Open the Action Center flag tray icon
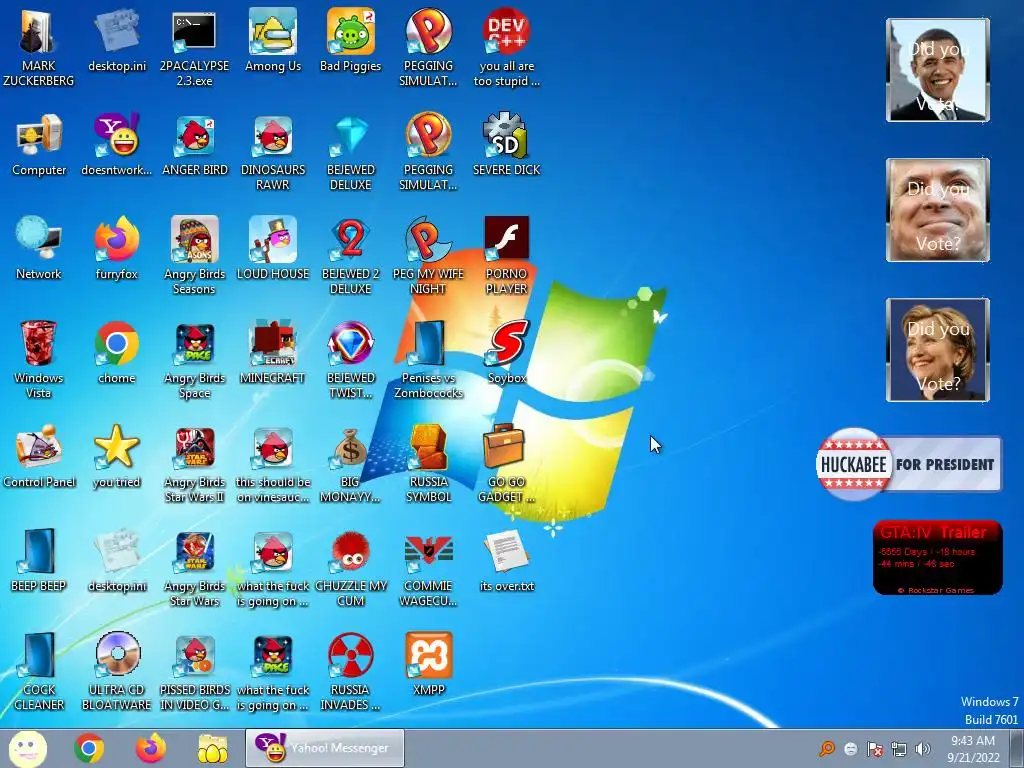This screenshot has width=1024, height=768. tap(874, 749)
